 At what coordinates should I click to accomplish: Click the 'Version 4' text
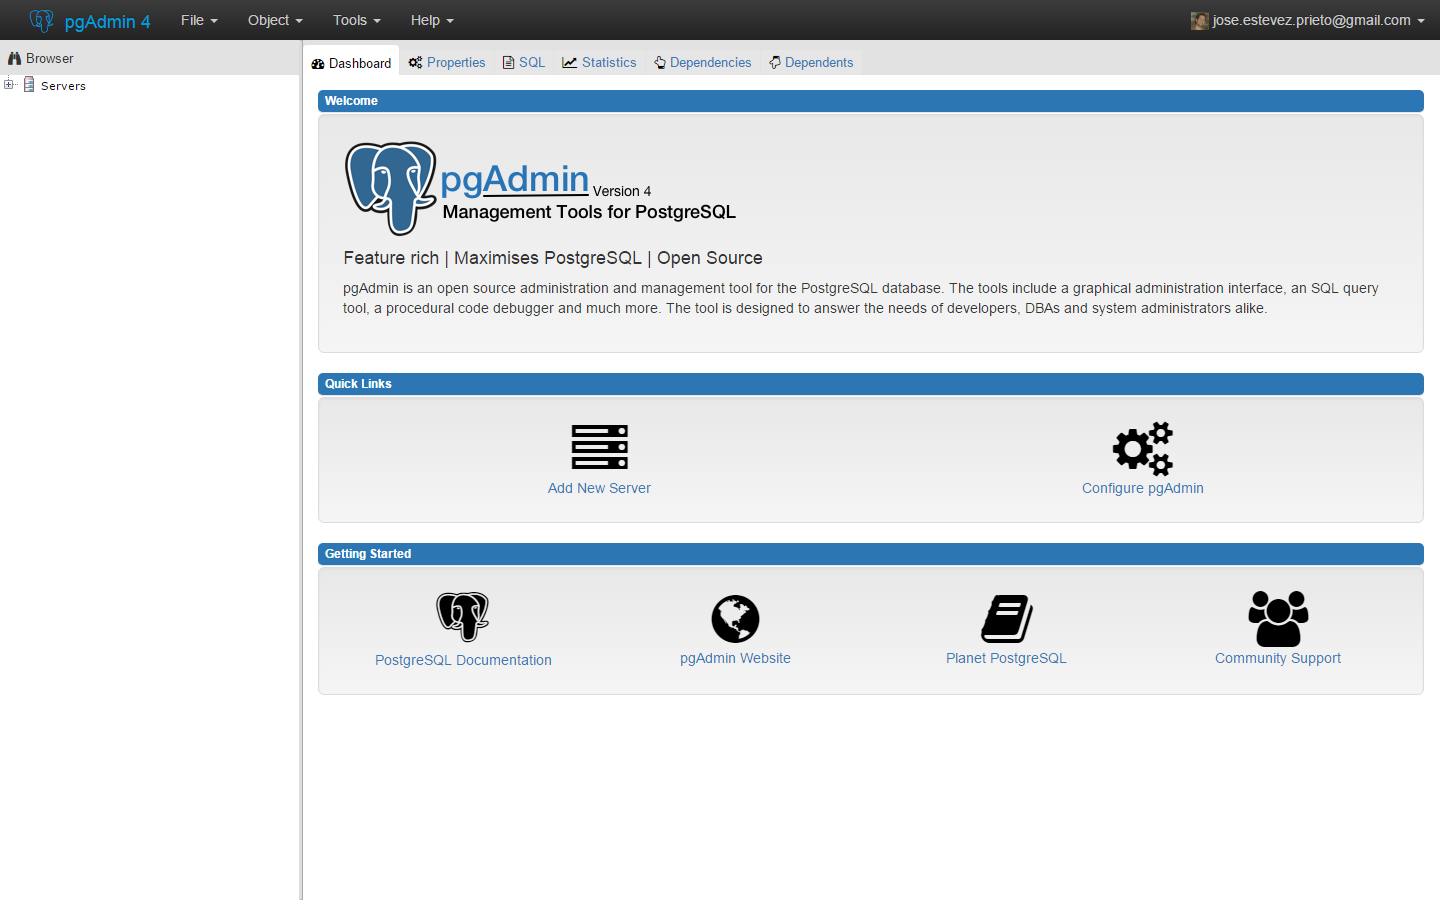[x=622, y=191]
